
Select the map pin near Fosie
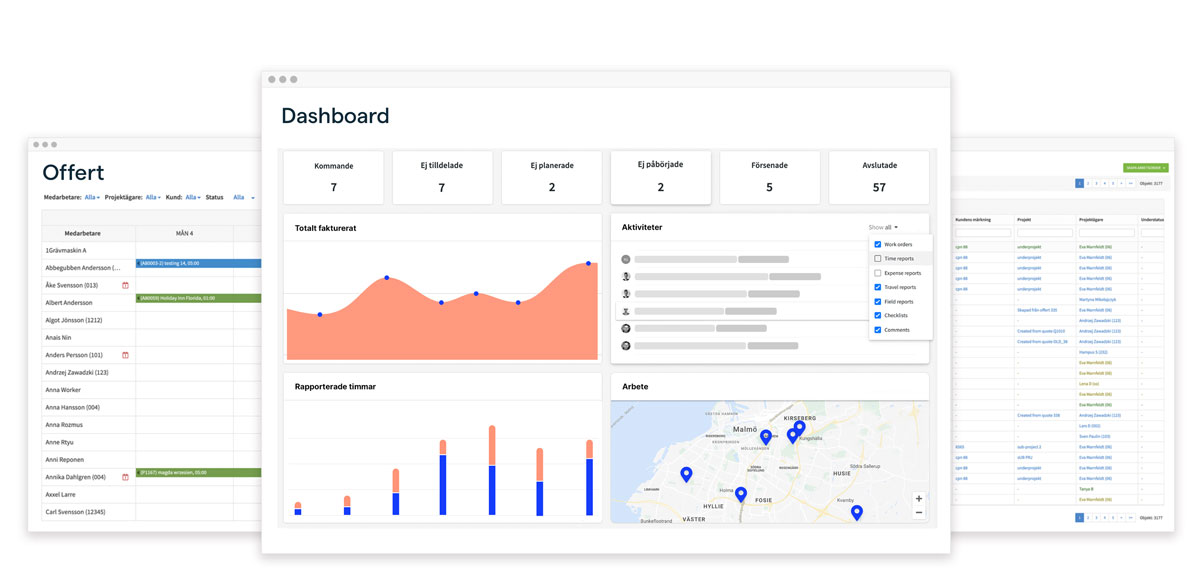tap(741, 494)
